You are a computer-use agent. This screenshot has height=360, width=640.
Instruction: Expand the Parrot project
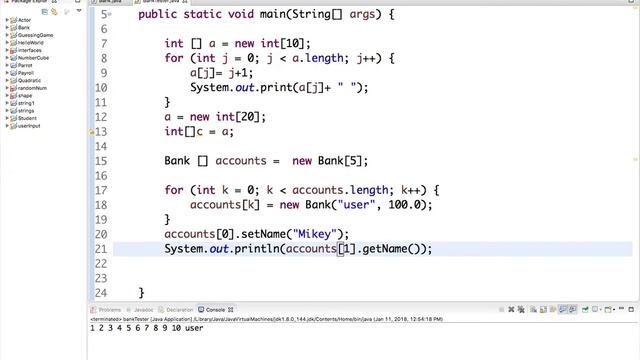7,65
